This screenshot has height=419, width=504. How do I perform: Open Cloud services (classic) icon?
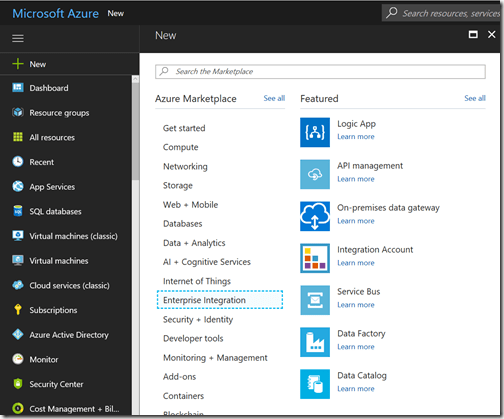click(x=18, y=285)
